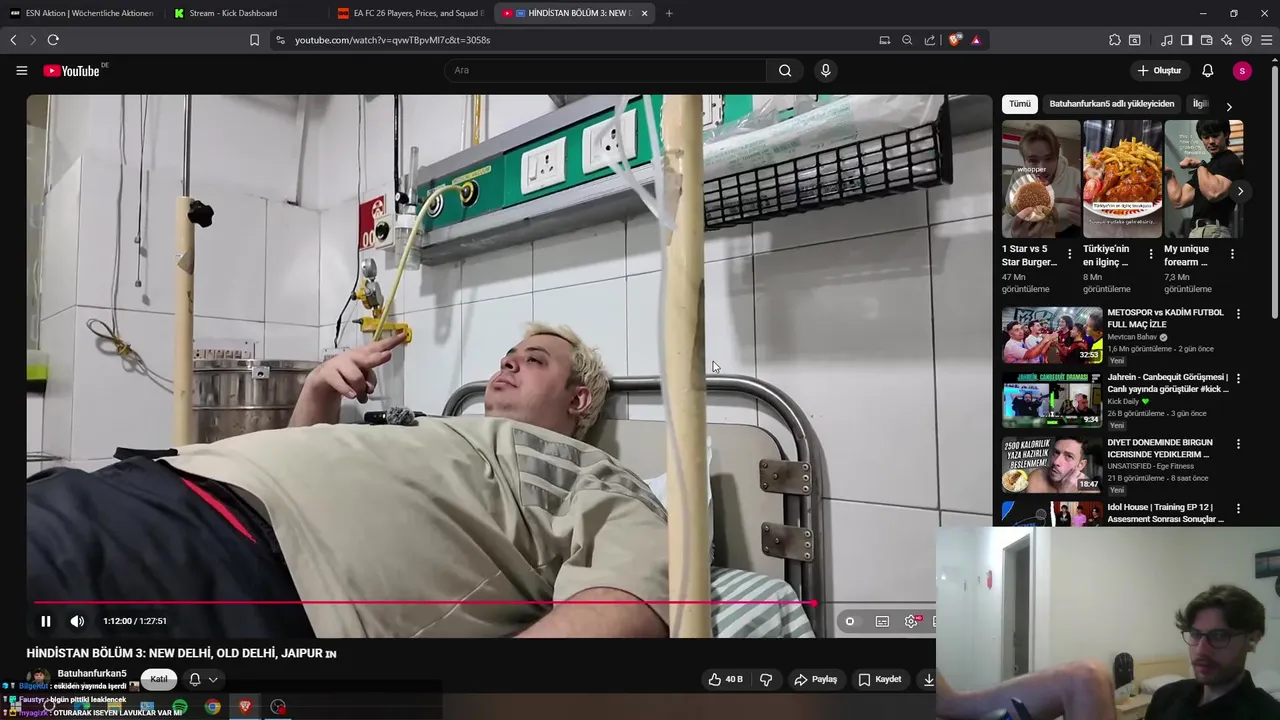Open options for METOSPOR vs KADİM FUTBOL

1238,314
